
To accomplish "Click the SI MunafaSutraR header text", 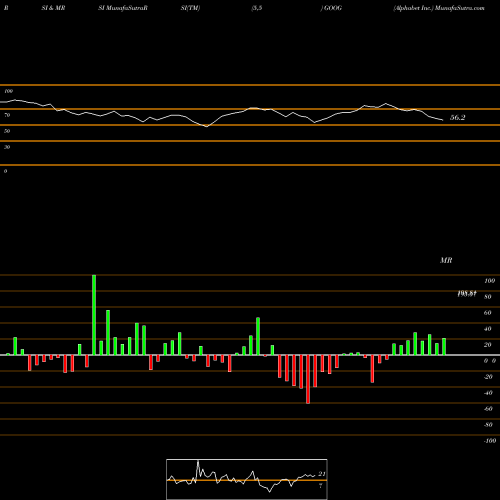I will (123, 8).
